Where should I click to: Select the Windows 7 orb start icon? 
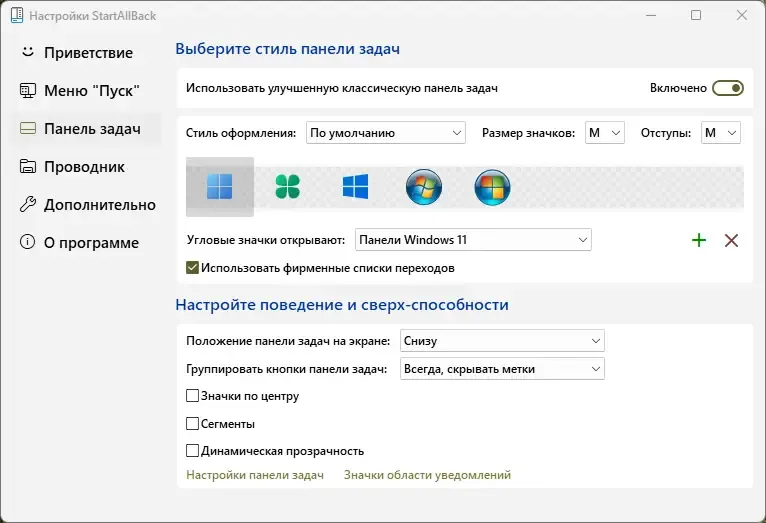coord(424,187)
